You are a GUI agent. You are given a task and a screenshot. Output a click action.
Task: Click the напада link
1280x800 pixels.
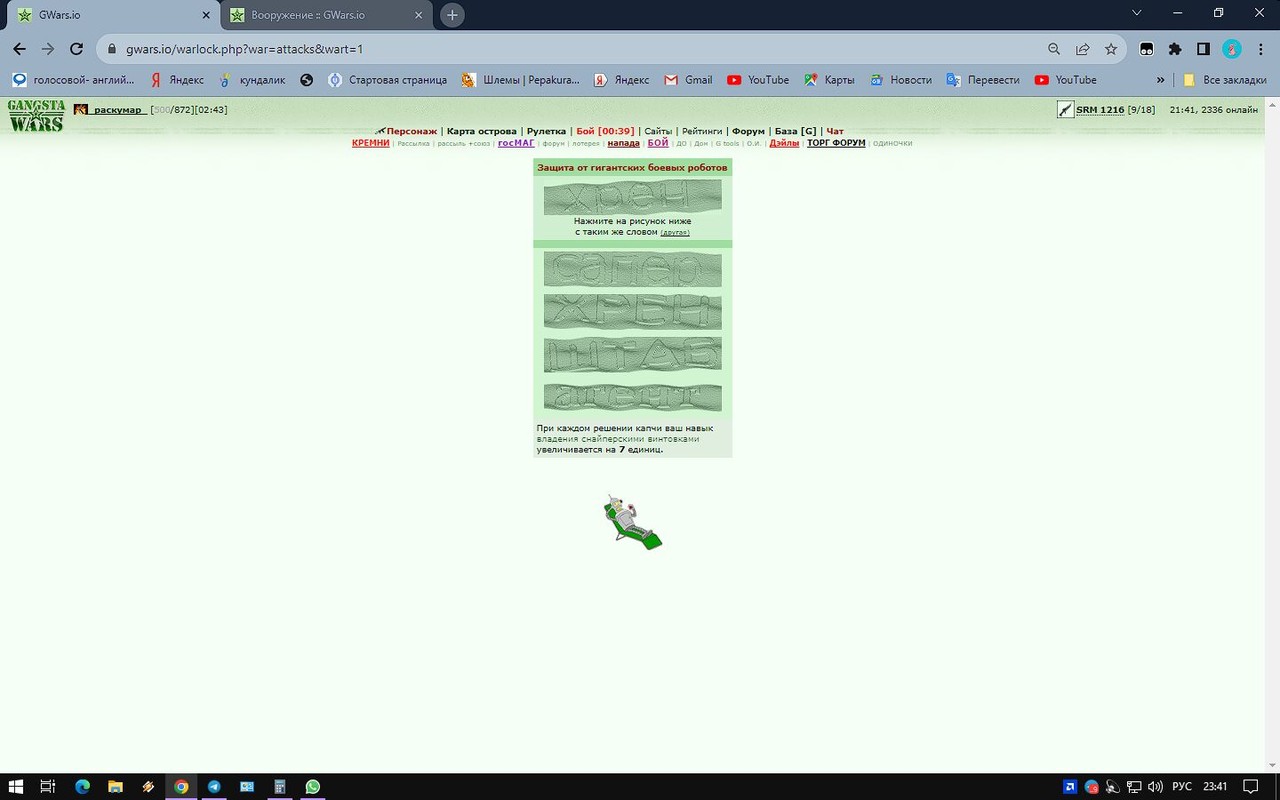tap(624, 143)
